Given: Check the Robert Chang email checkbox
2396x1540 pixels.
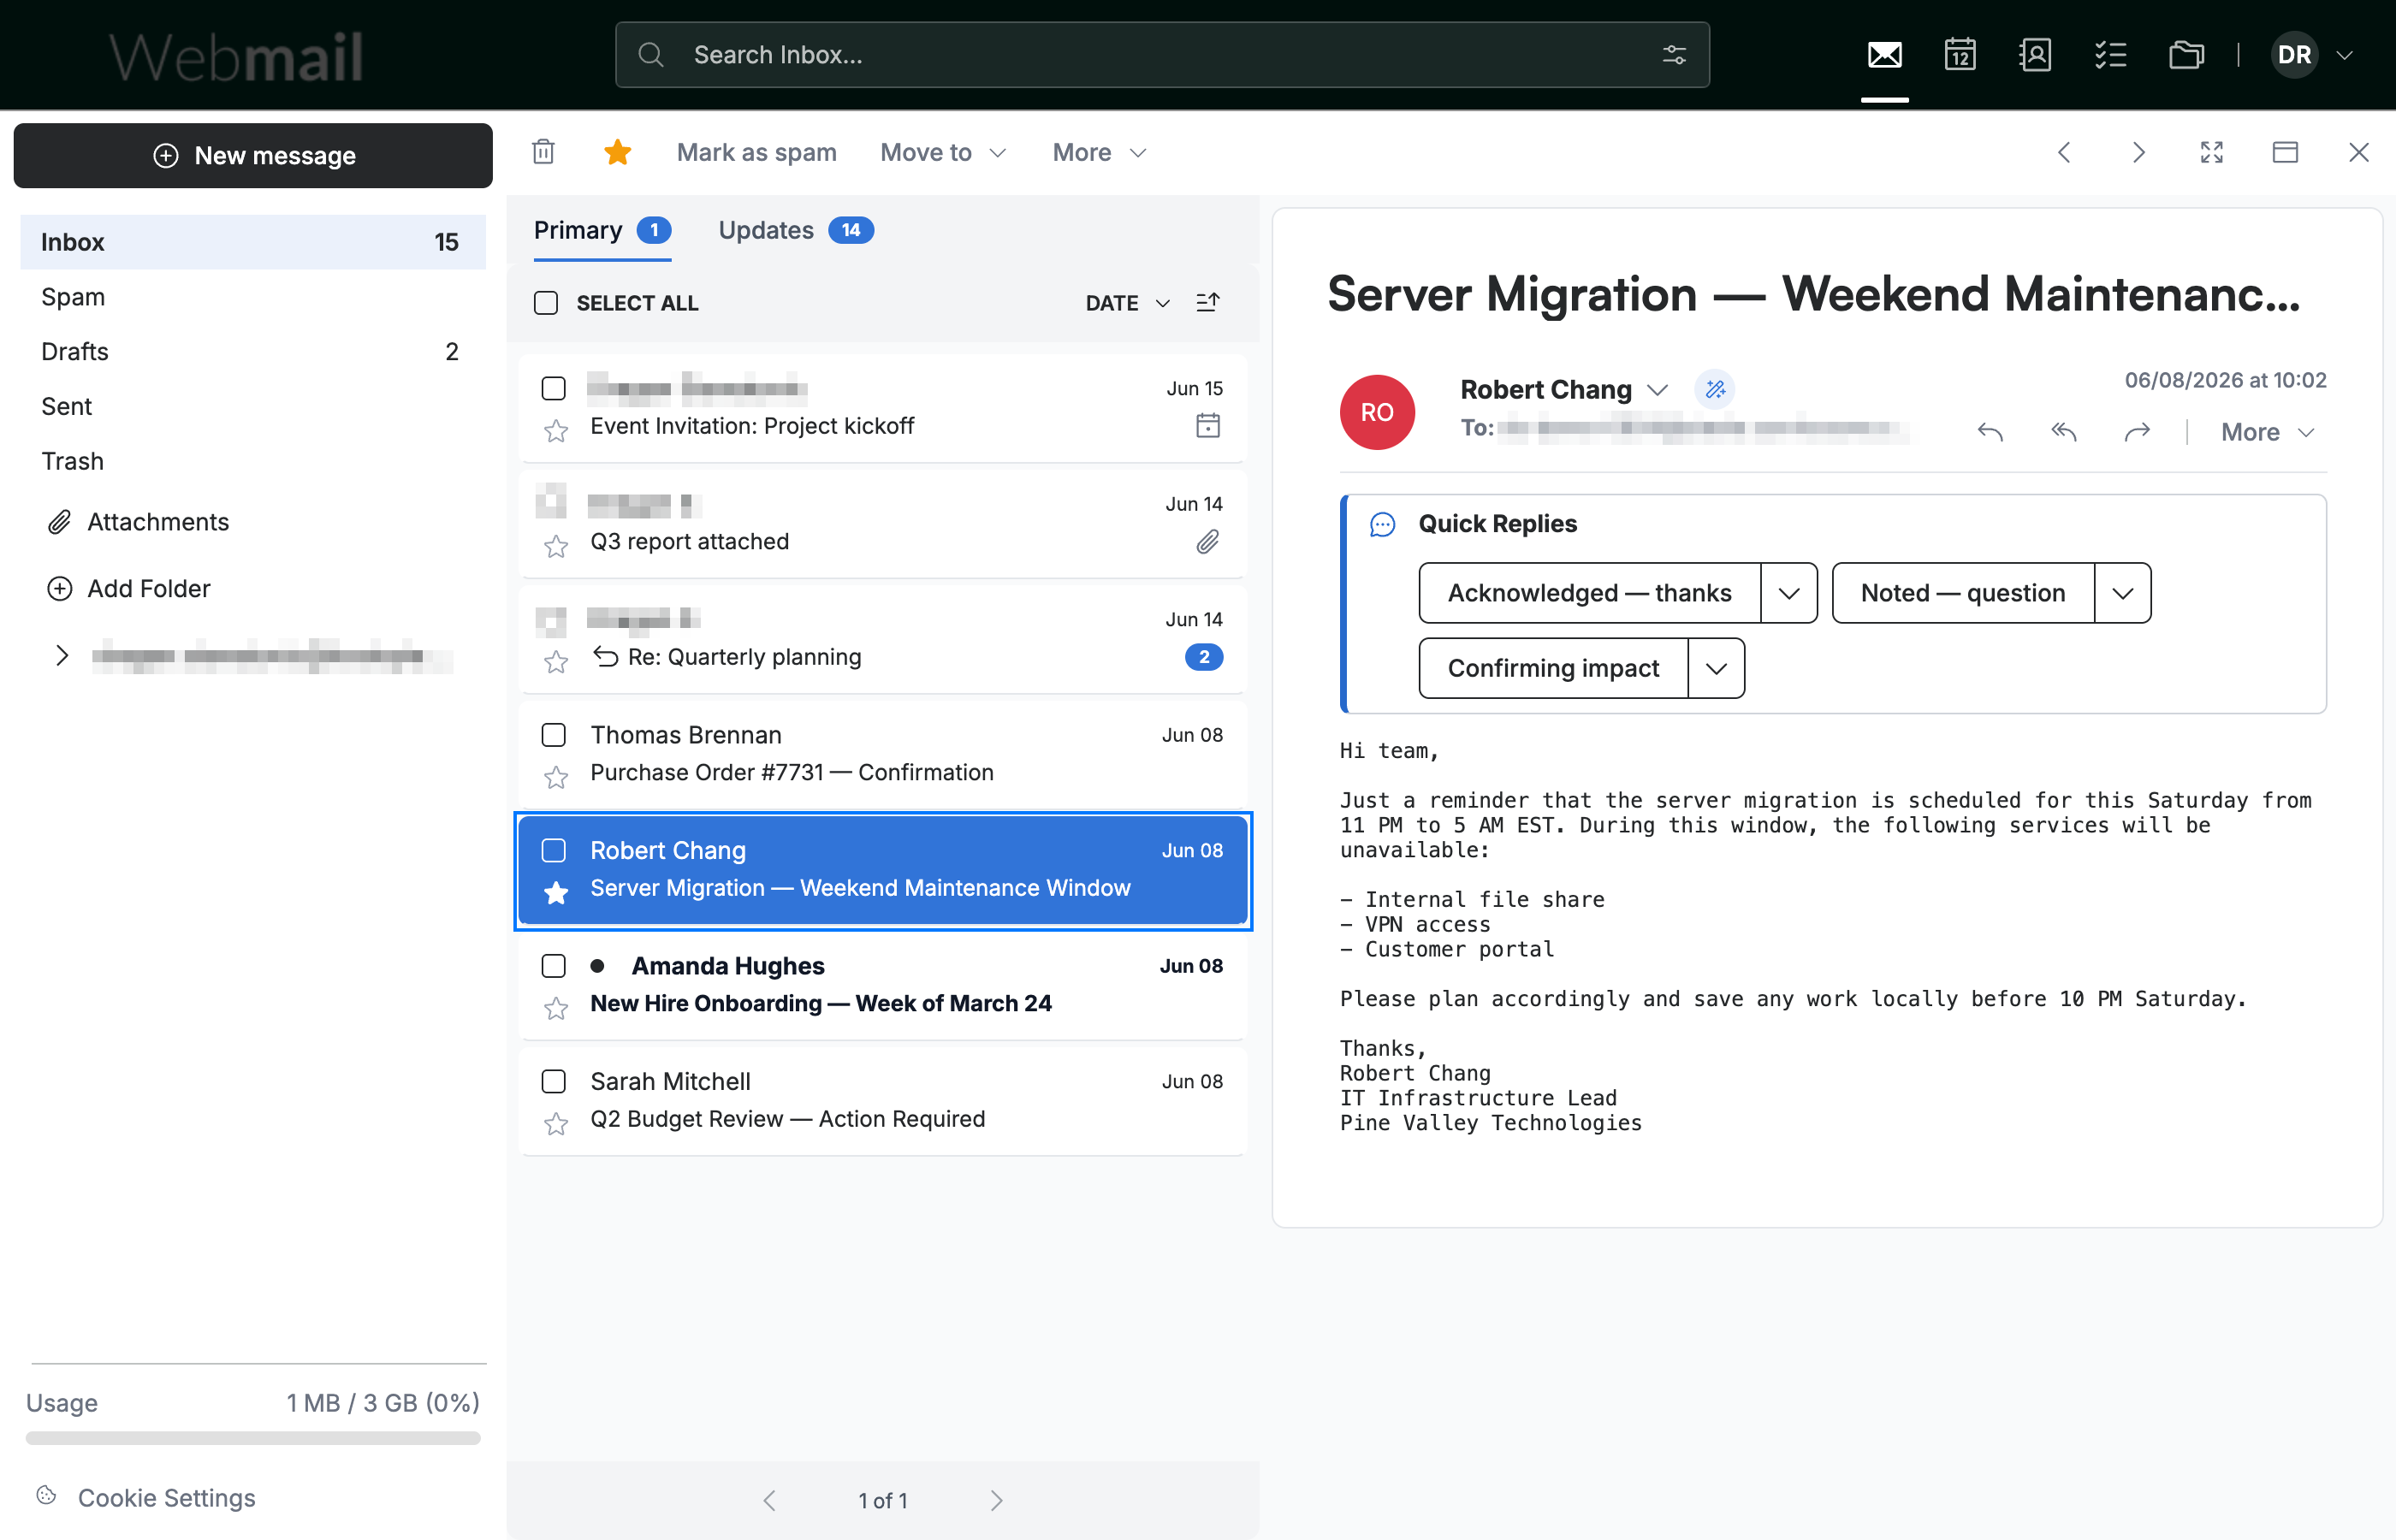Looking at the screenshot, I should [x=553, y=850].
